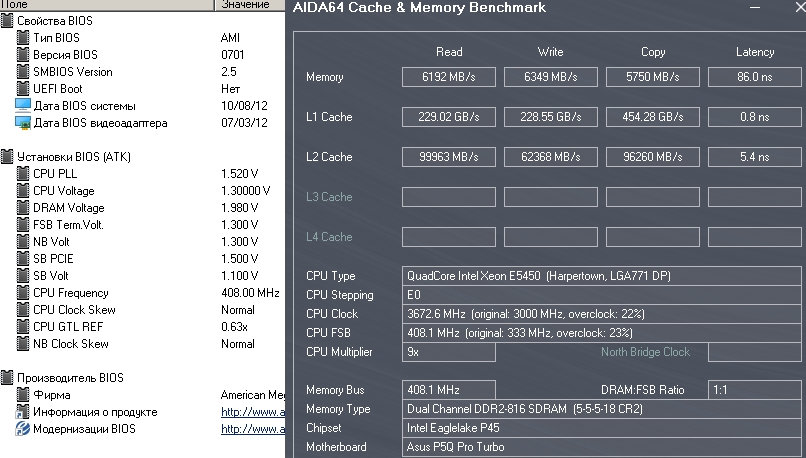Click the chip icon beside SMBIOS Version
The image size is (806, 458).
23,72
